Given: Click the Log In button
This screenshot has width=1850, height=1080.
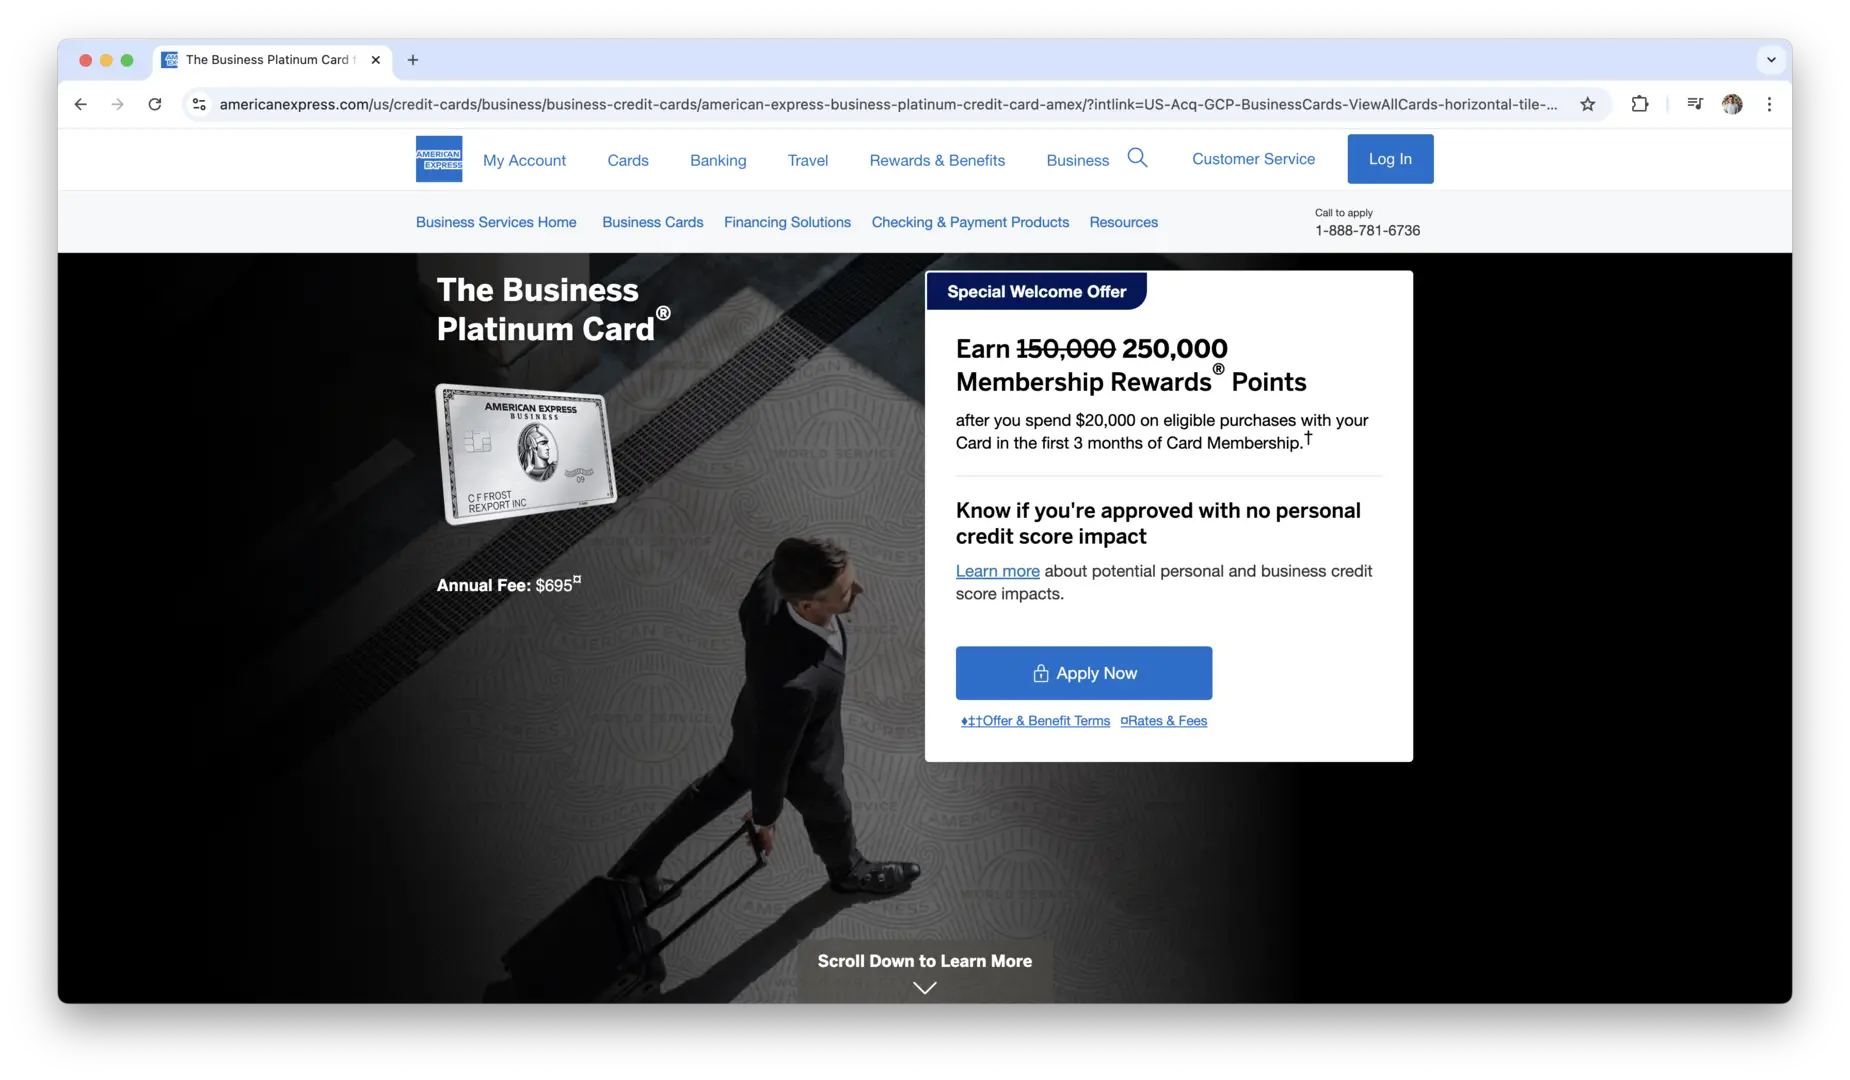Looking at the screenshot, I should pyautogui.click(x=1389, y=159).
